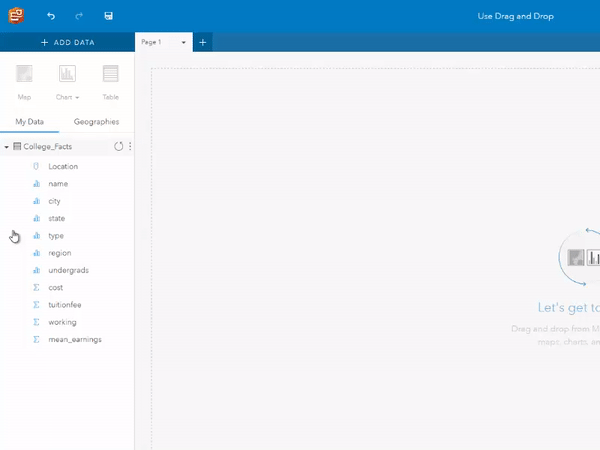600x450 pixels.
Task: Select the undergrads field
Action: [x=68, y=271]
